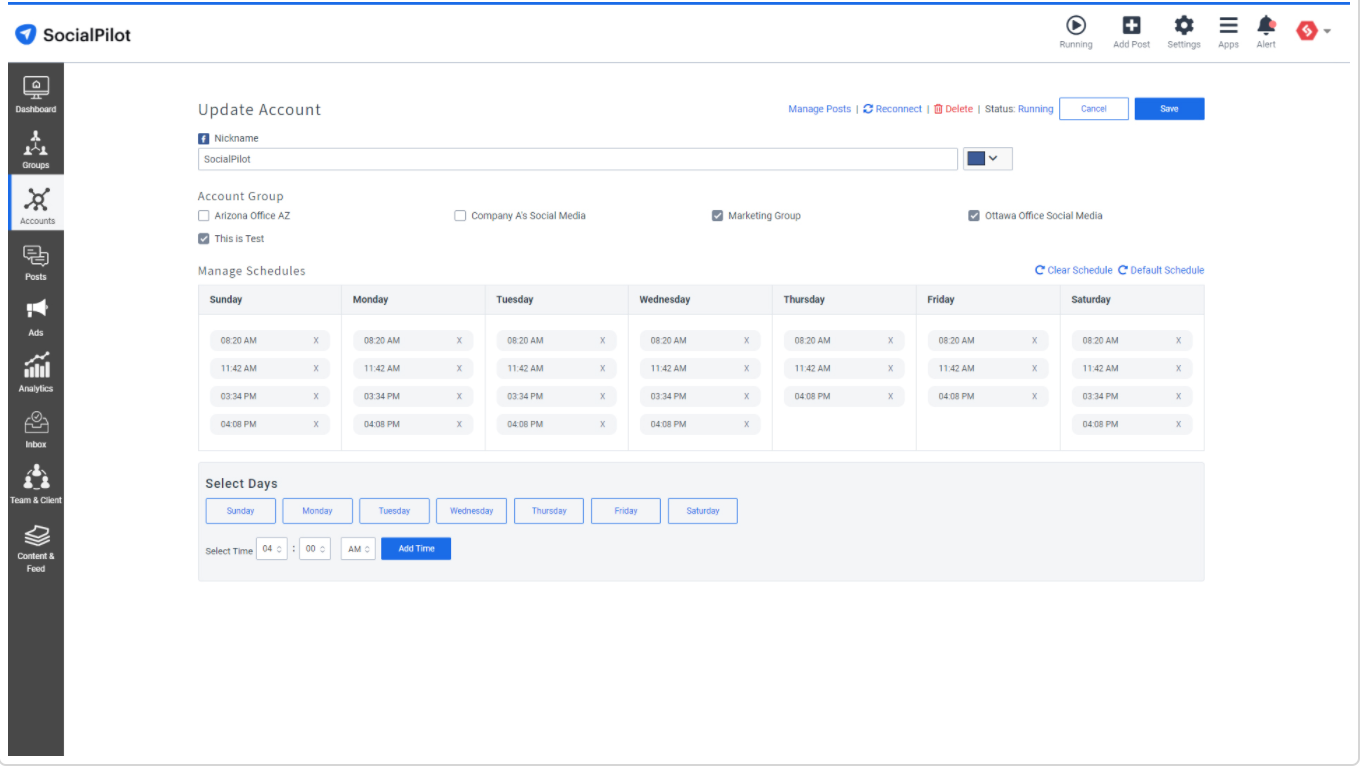Click the Manage Posts link
The width and height of the screenshot is (1360, 768).
819,109
